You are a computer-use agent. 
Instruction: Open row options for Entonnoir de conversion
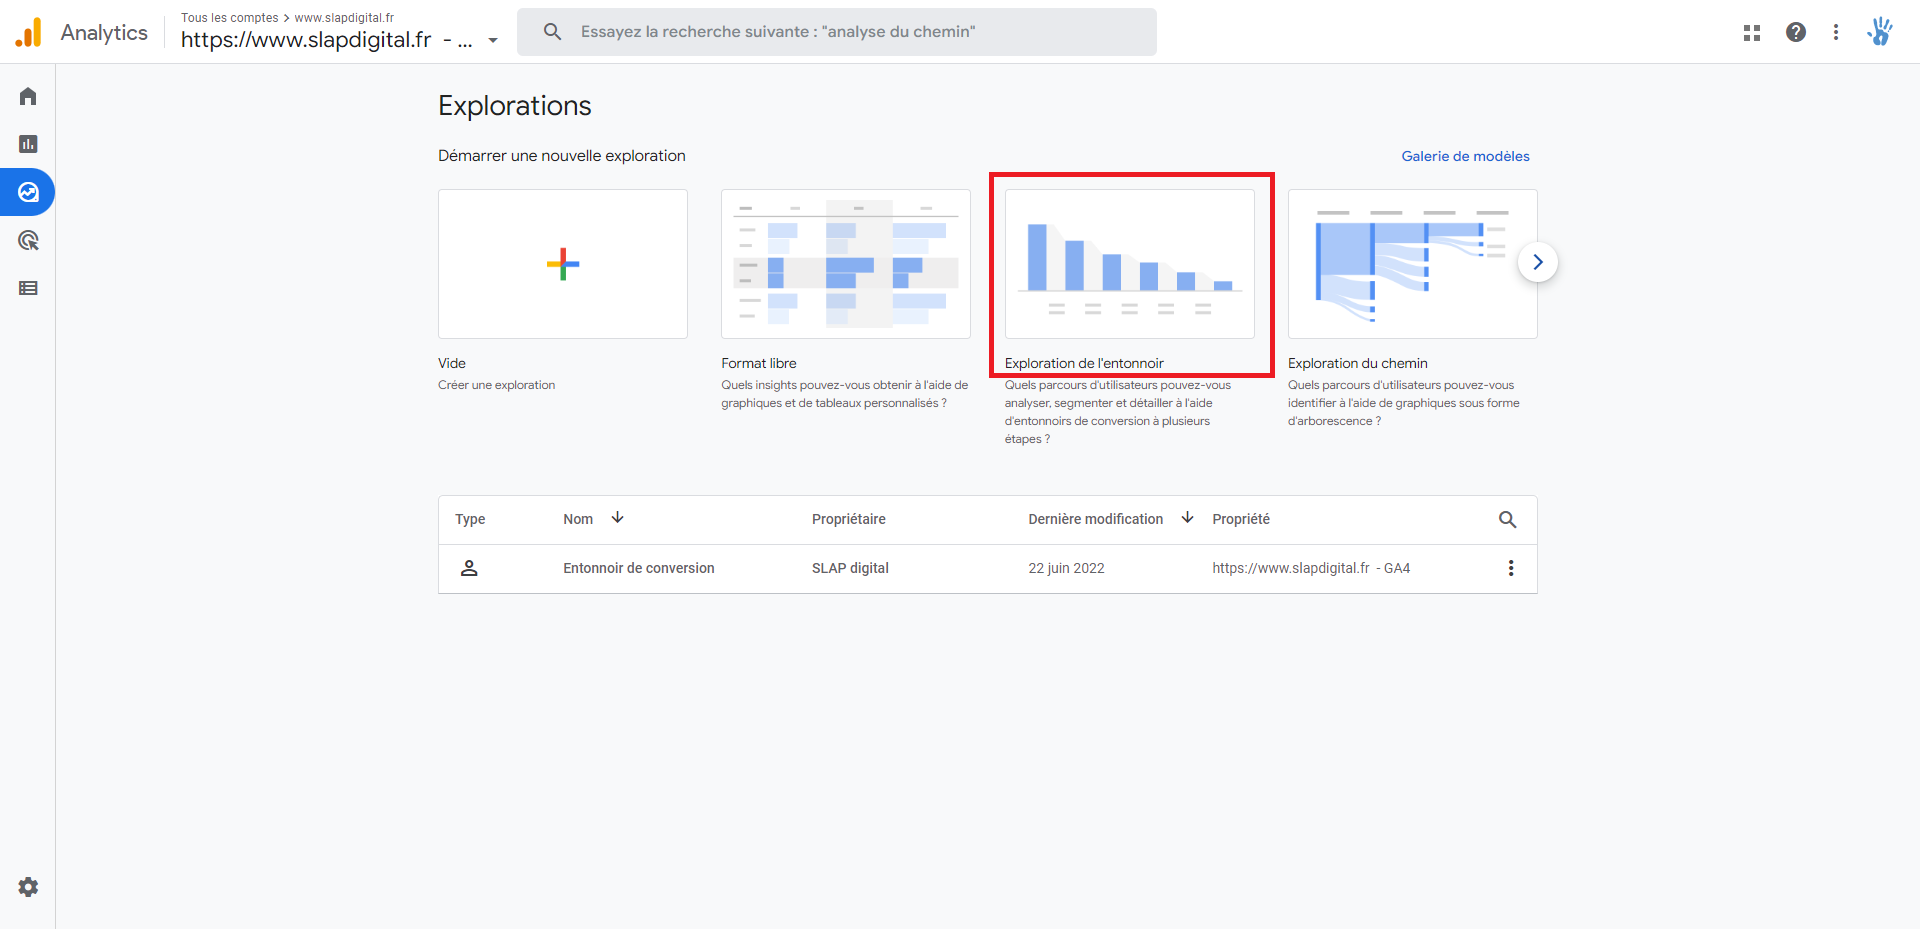tap(1510, 568)
